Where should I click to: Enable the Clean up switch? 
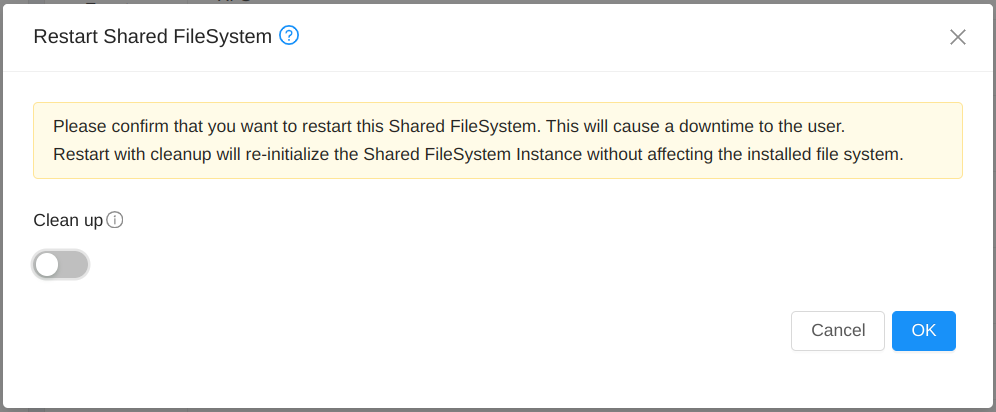point(61,265)
